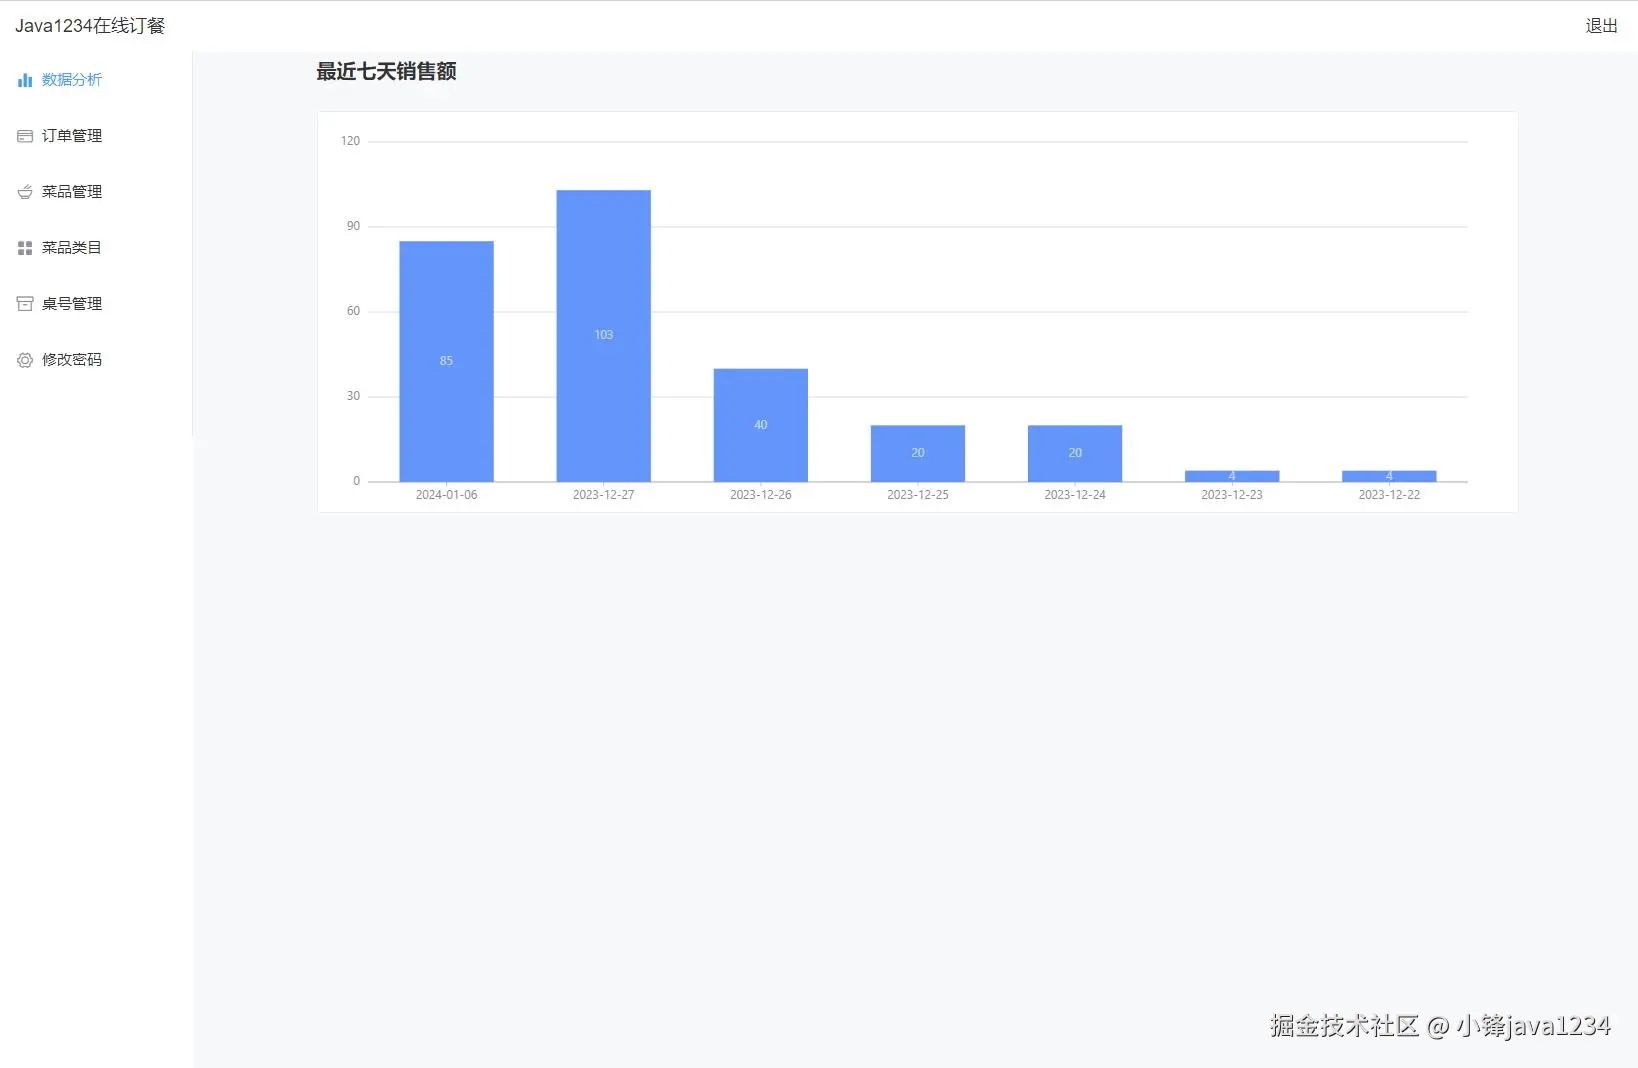Click the 修改密码 gear icon
The height and width of the screenshot is (1068, 1638).
25,360
